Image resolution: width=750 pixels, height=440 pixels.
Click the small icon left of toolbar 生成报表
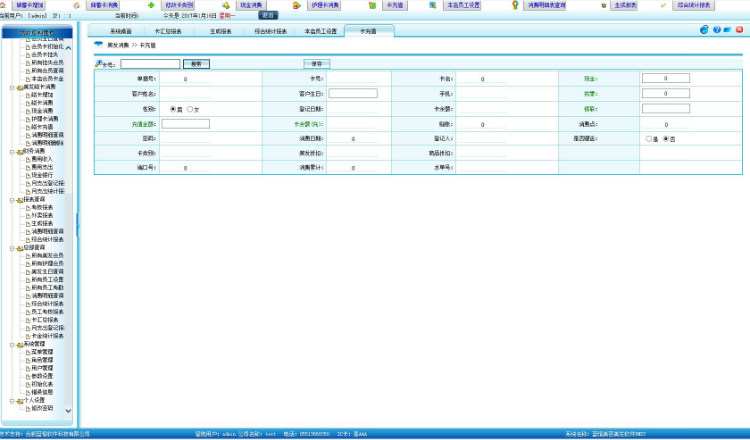pos(604,5)
